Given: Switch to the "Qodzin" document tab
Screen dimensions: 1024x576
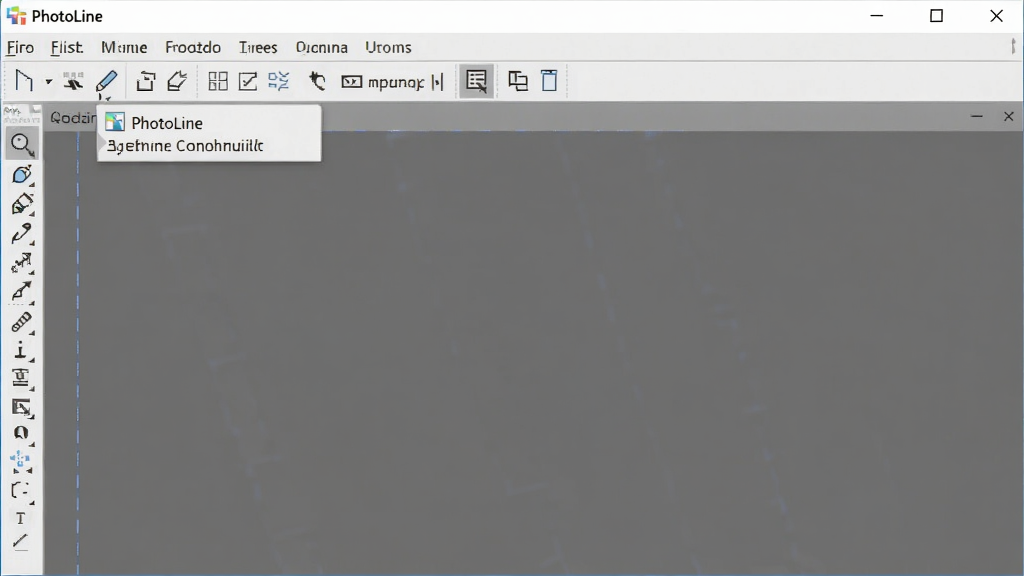Looking at the screenshot, I should (x=72, y=118).
